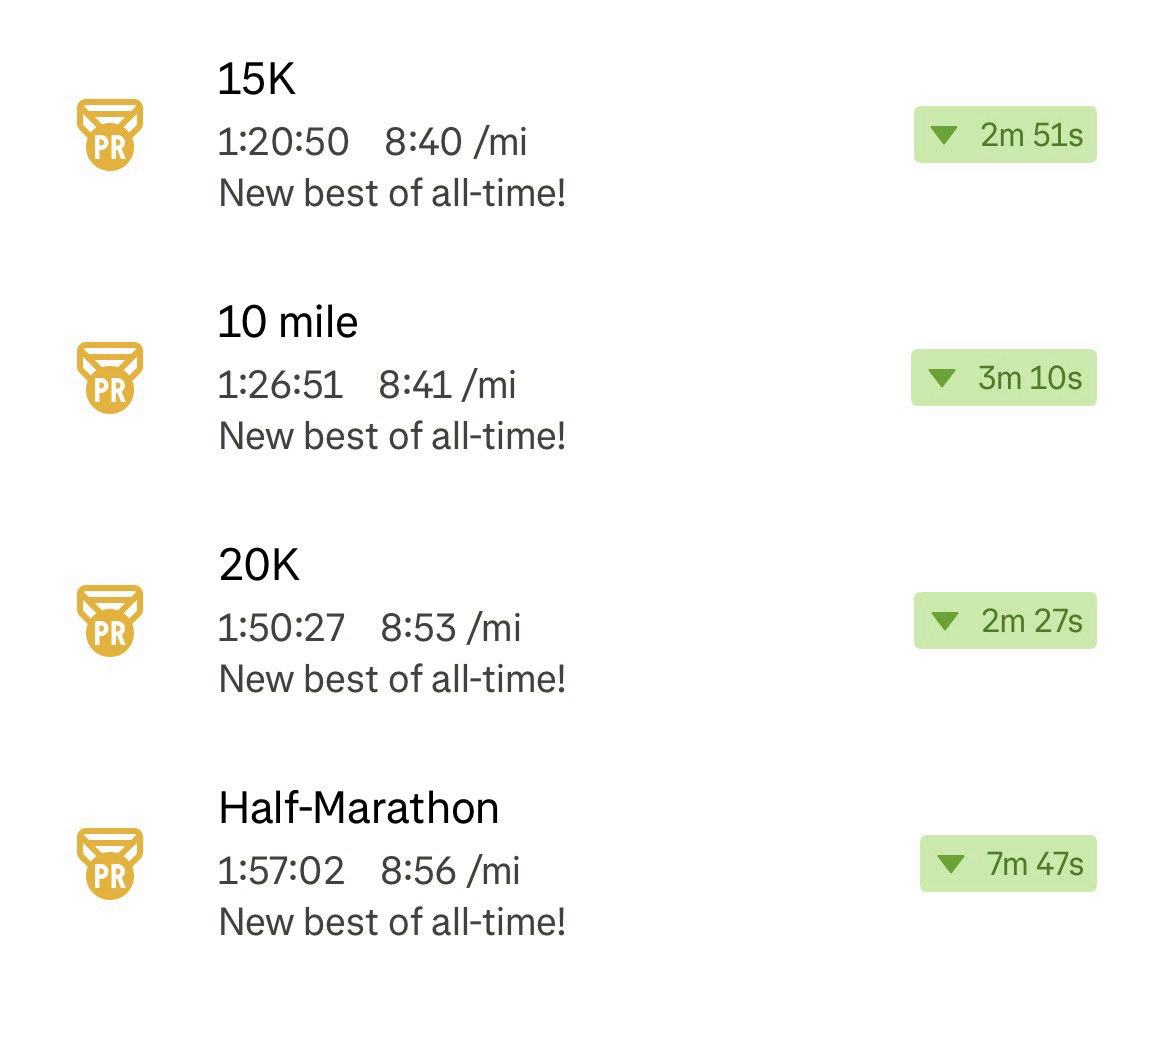Click the 10 mile PR medal icon

pyautogui.click(x=110, y=378)
